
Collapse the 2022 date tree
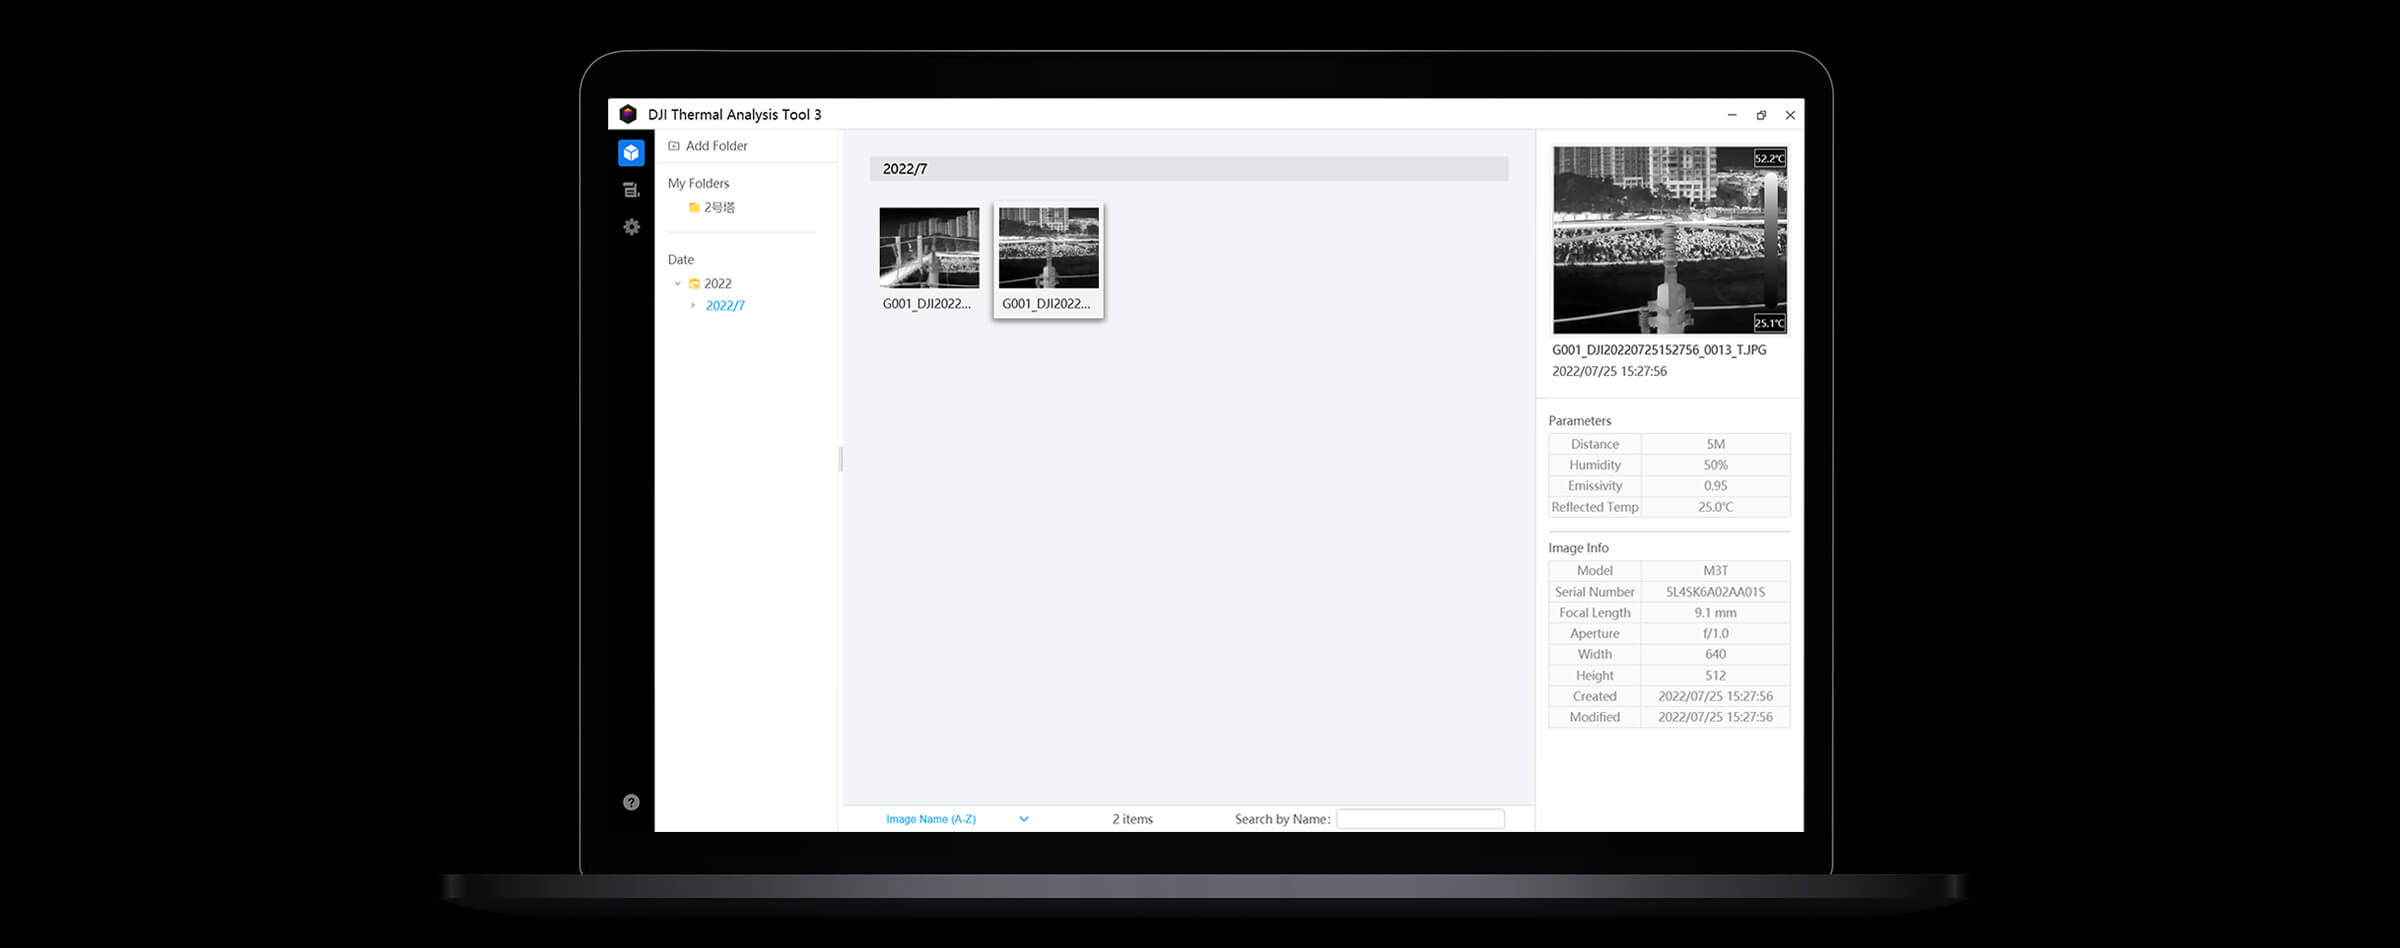pyautogui.click(x=677, y=283)
